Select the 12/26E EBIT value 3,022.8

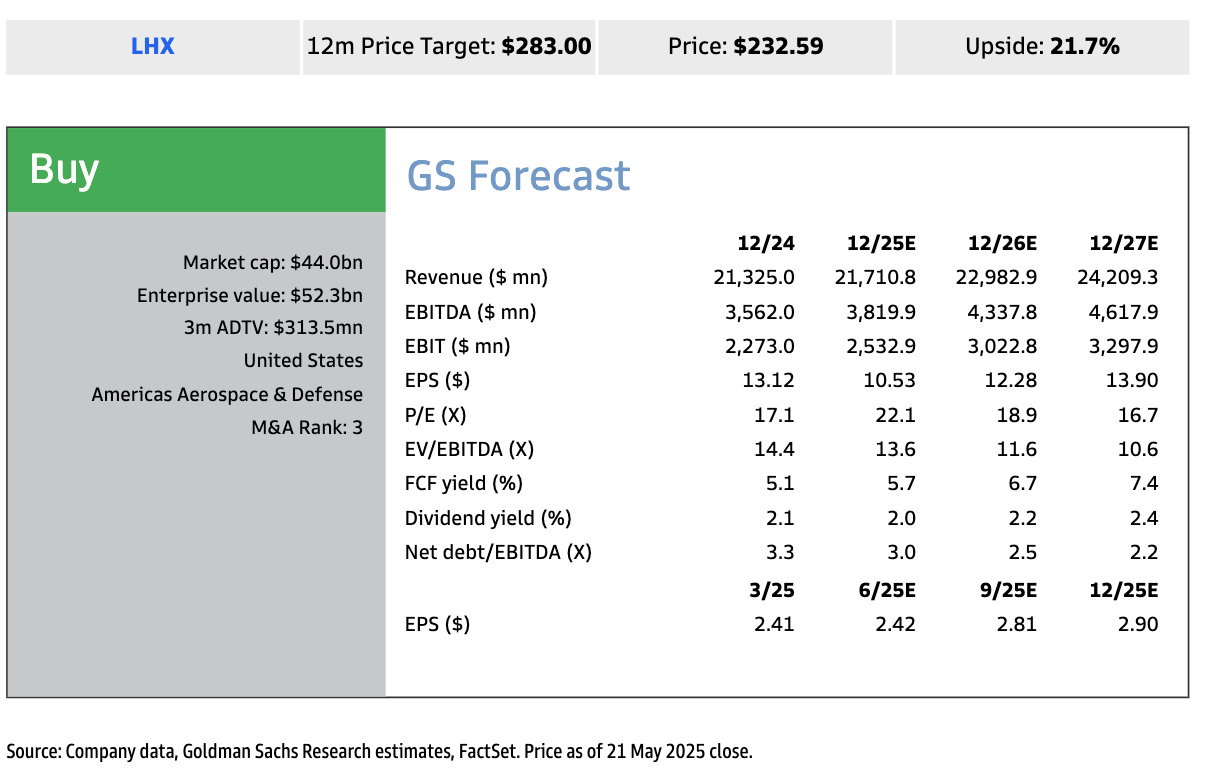tap(1002, 346)
